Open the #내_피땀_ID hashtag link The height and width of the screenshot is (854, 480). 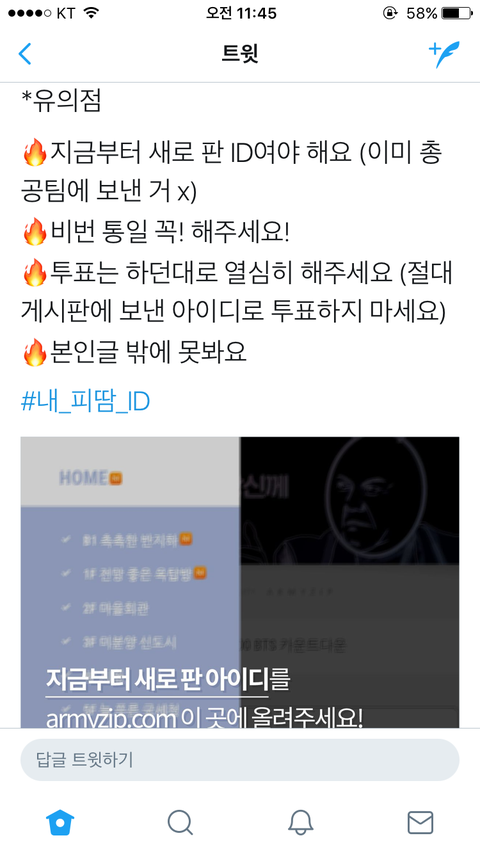[x=85, y=402]
